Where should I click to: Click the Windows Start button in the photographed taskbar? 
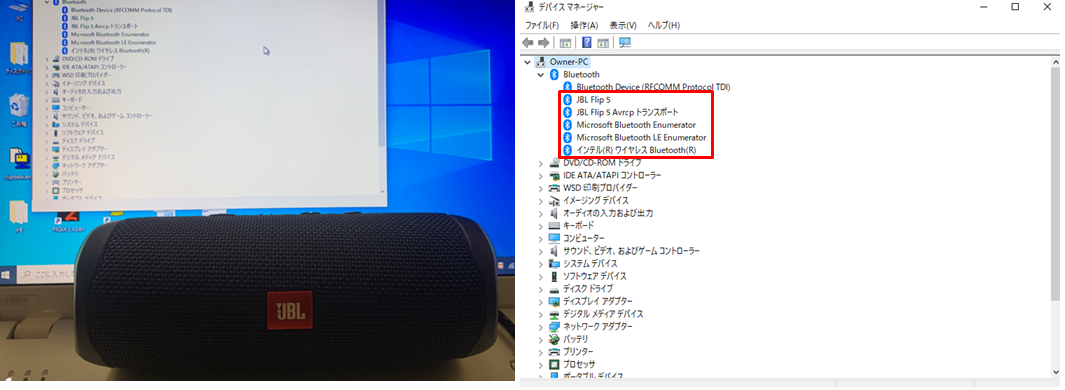(x=6, y=274)
